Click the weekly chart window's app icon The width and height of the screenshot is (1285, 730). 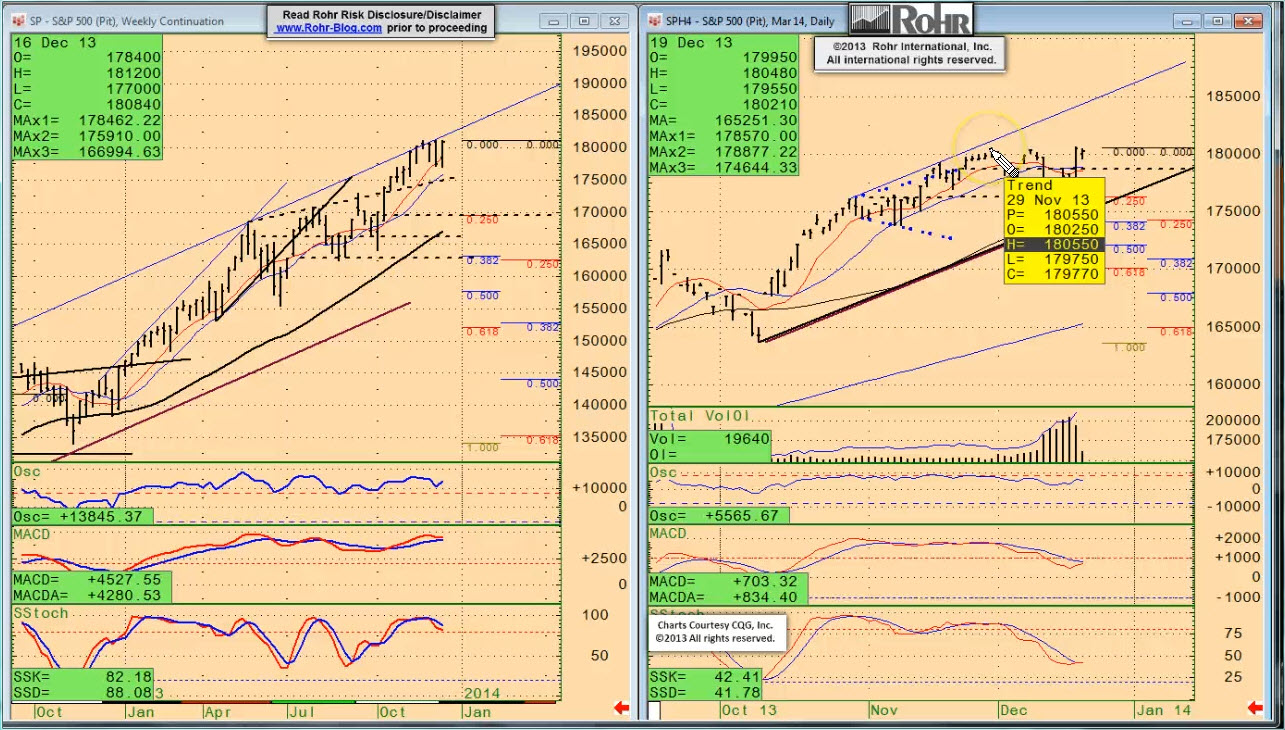(x=19, y=21)
